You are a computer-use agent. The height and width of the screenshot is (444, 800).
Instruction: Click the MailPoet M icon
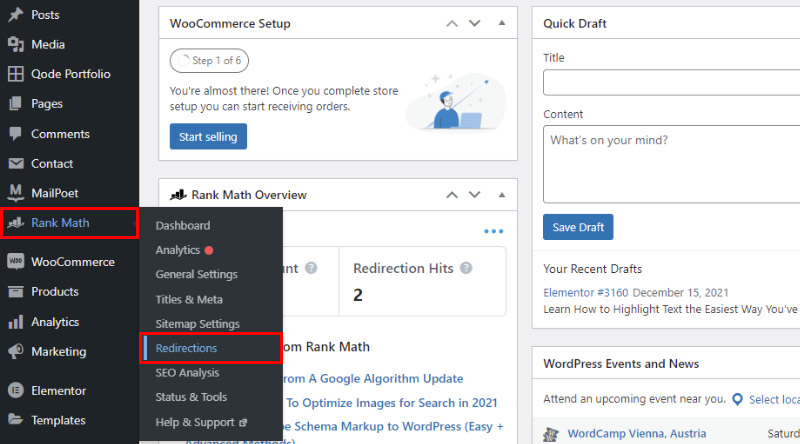16,193
